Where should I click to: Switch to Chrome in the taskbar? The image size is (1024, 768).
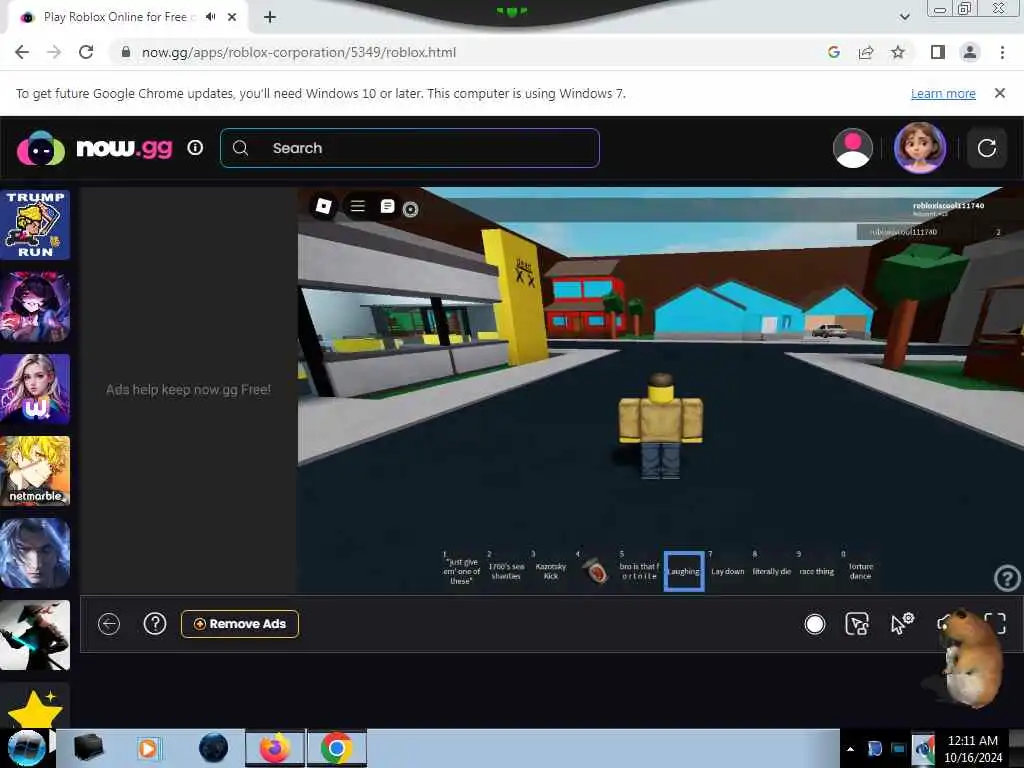point(336,748)
